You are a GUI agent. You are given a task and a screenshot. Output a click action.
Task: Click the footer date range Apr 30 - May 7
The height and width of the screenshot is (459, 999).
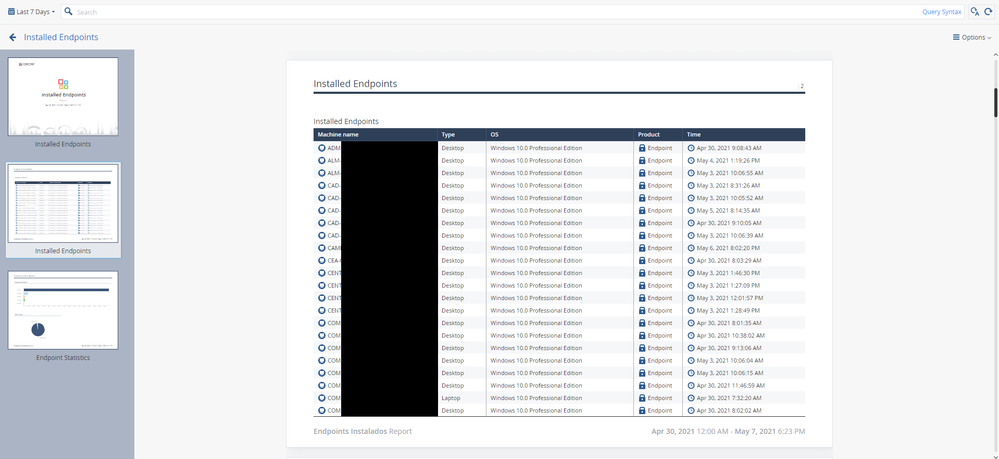(728, 432)
